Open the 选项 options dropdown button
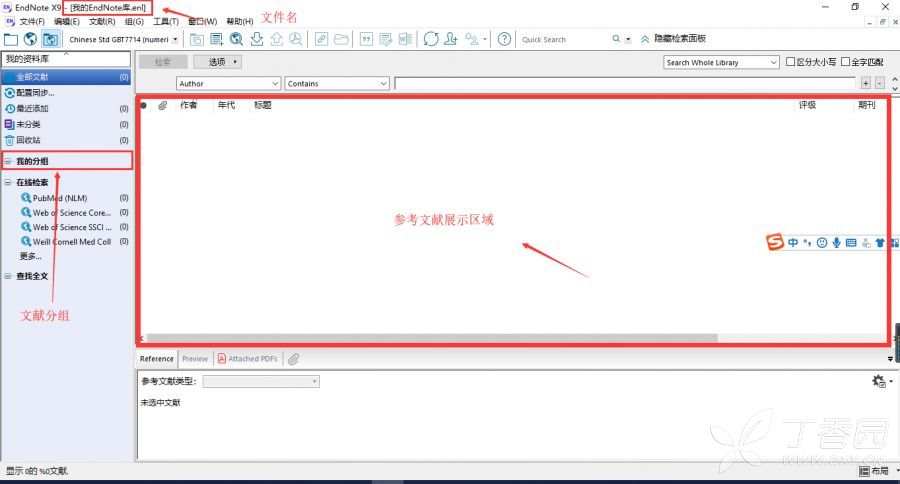 coord(218,61)
